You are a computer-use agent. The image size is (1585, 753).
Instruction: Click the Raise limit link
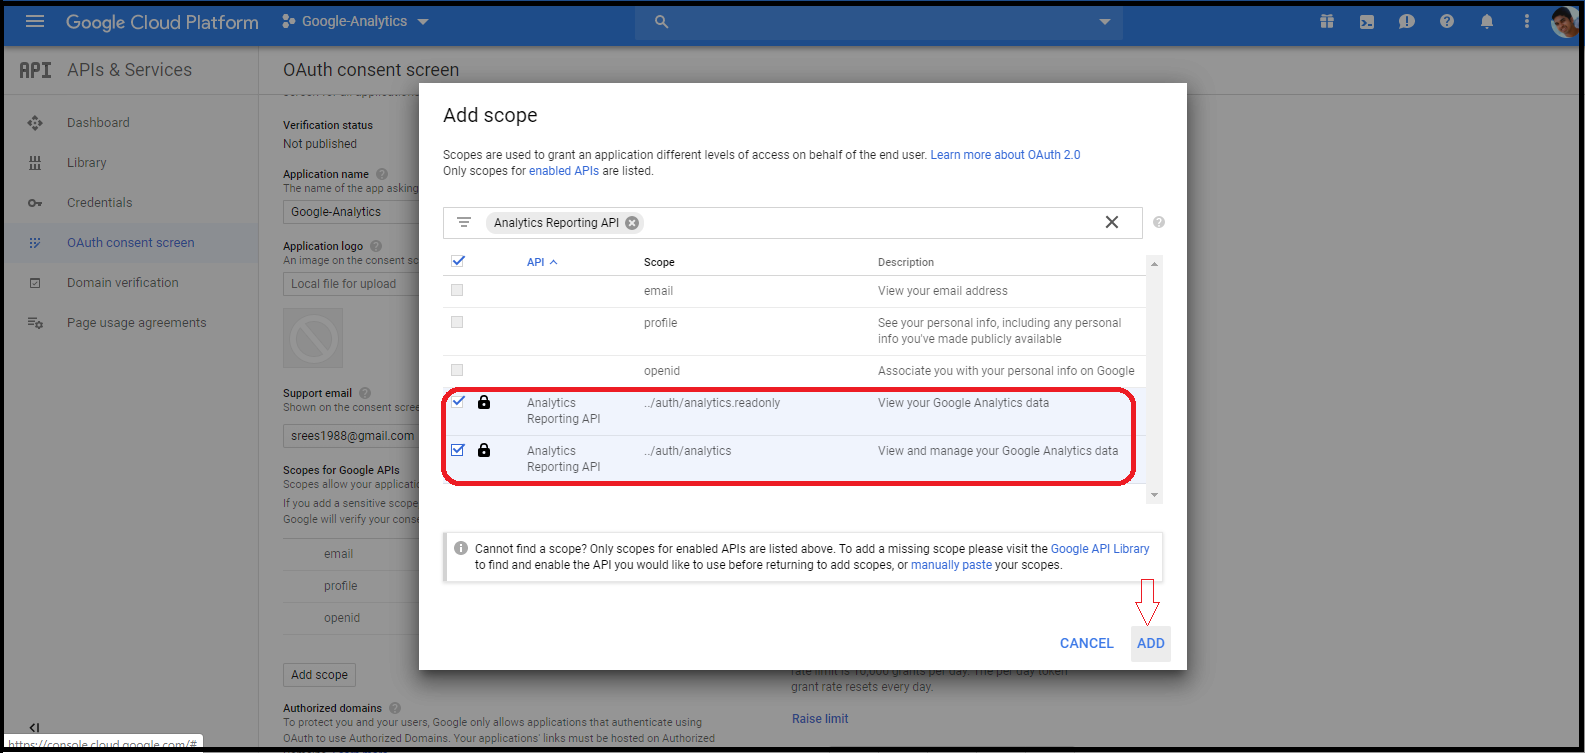(x=820, y=719)
